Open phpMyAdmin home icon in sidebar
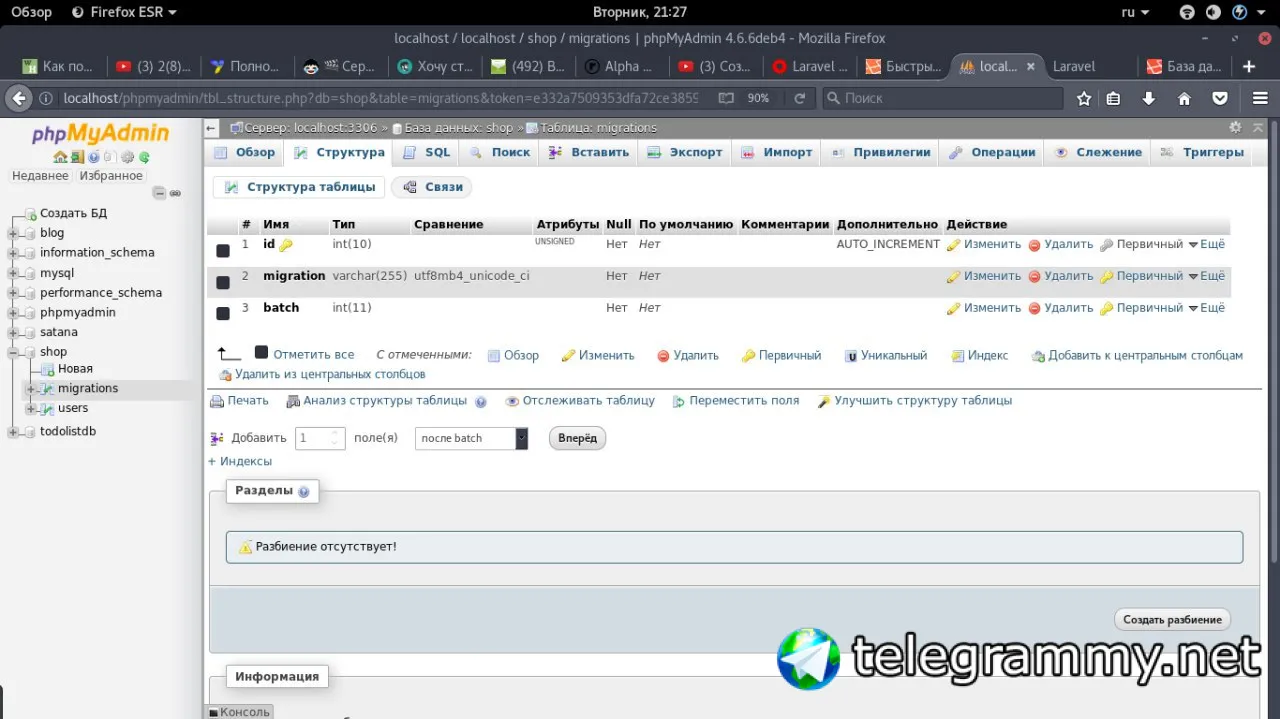Image resolution: width=1280 pixels, height=719 pixels. [x=60, y=157]
